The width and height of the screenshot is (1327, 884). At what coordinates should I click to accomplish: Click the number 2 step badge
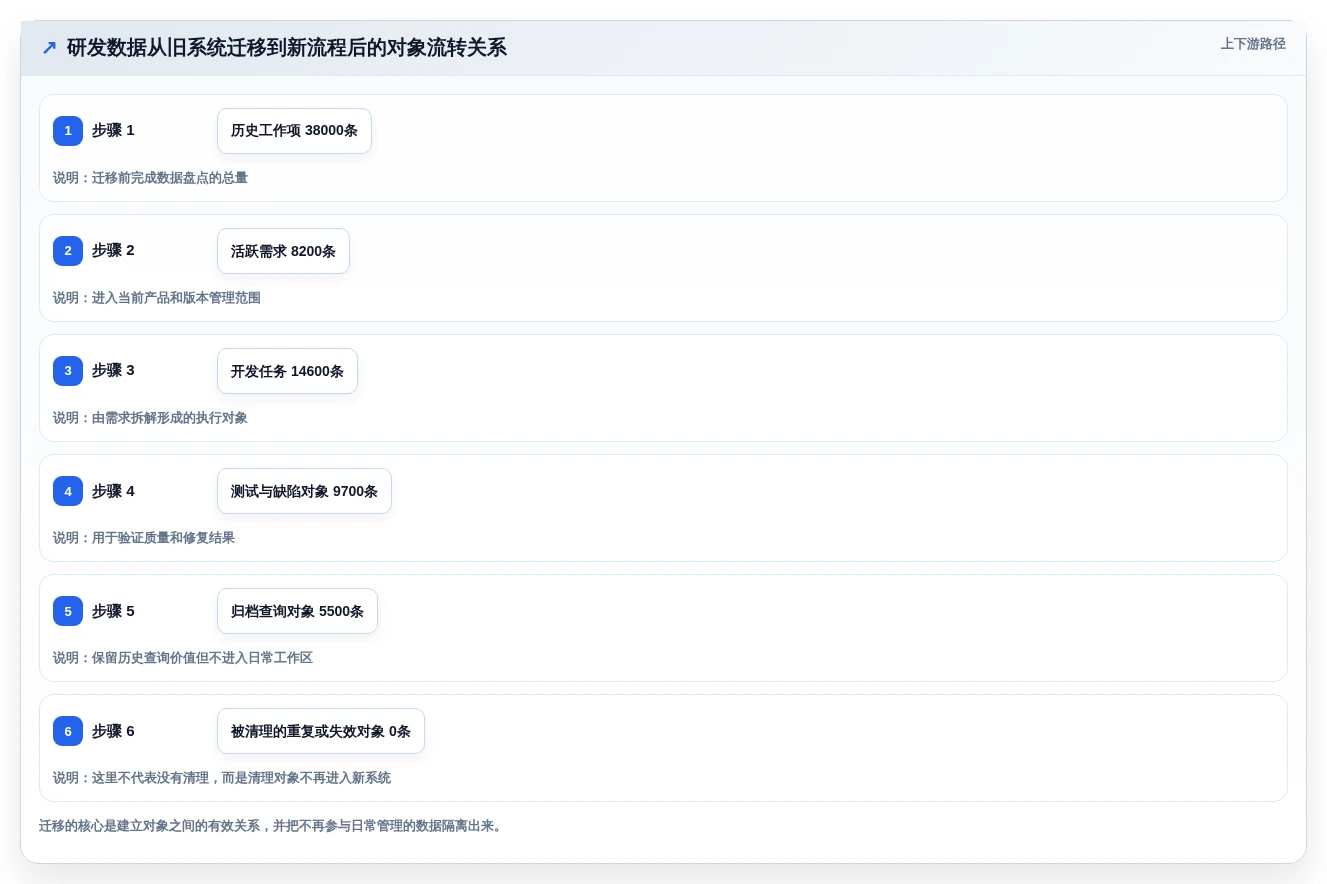pyautogui.click(x=68, y=251)
